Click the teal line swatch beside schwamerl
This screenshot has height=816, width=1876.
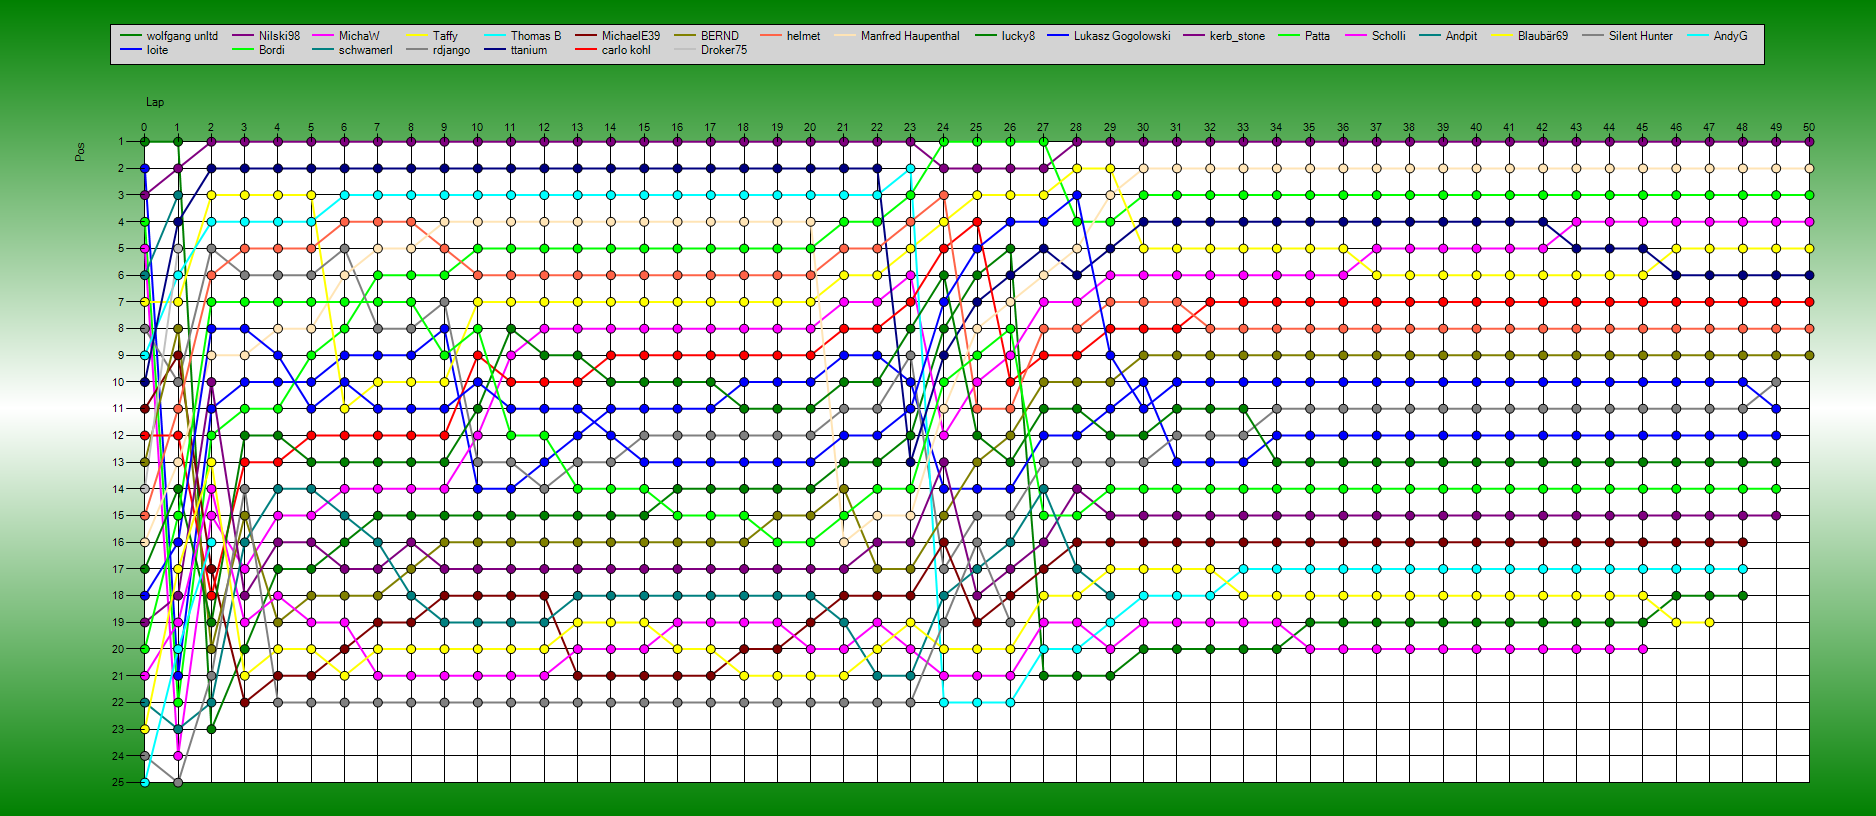(x=323, y=50)
